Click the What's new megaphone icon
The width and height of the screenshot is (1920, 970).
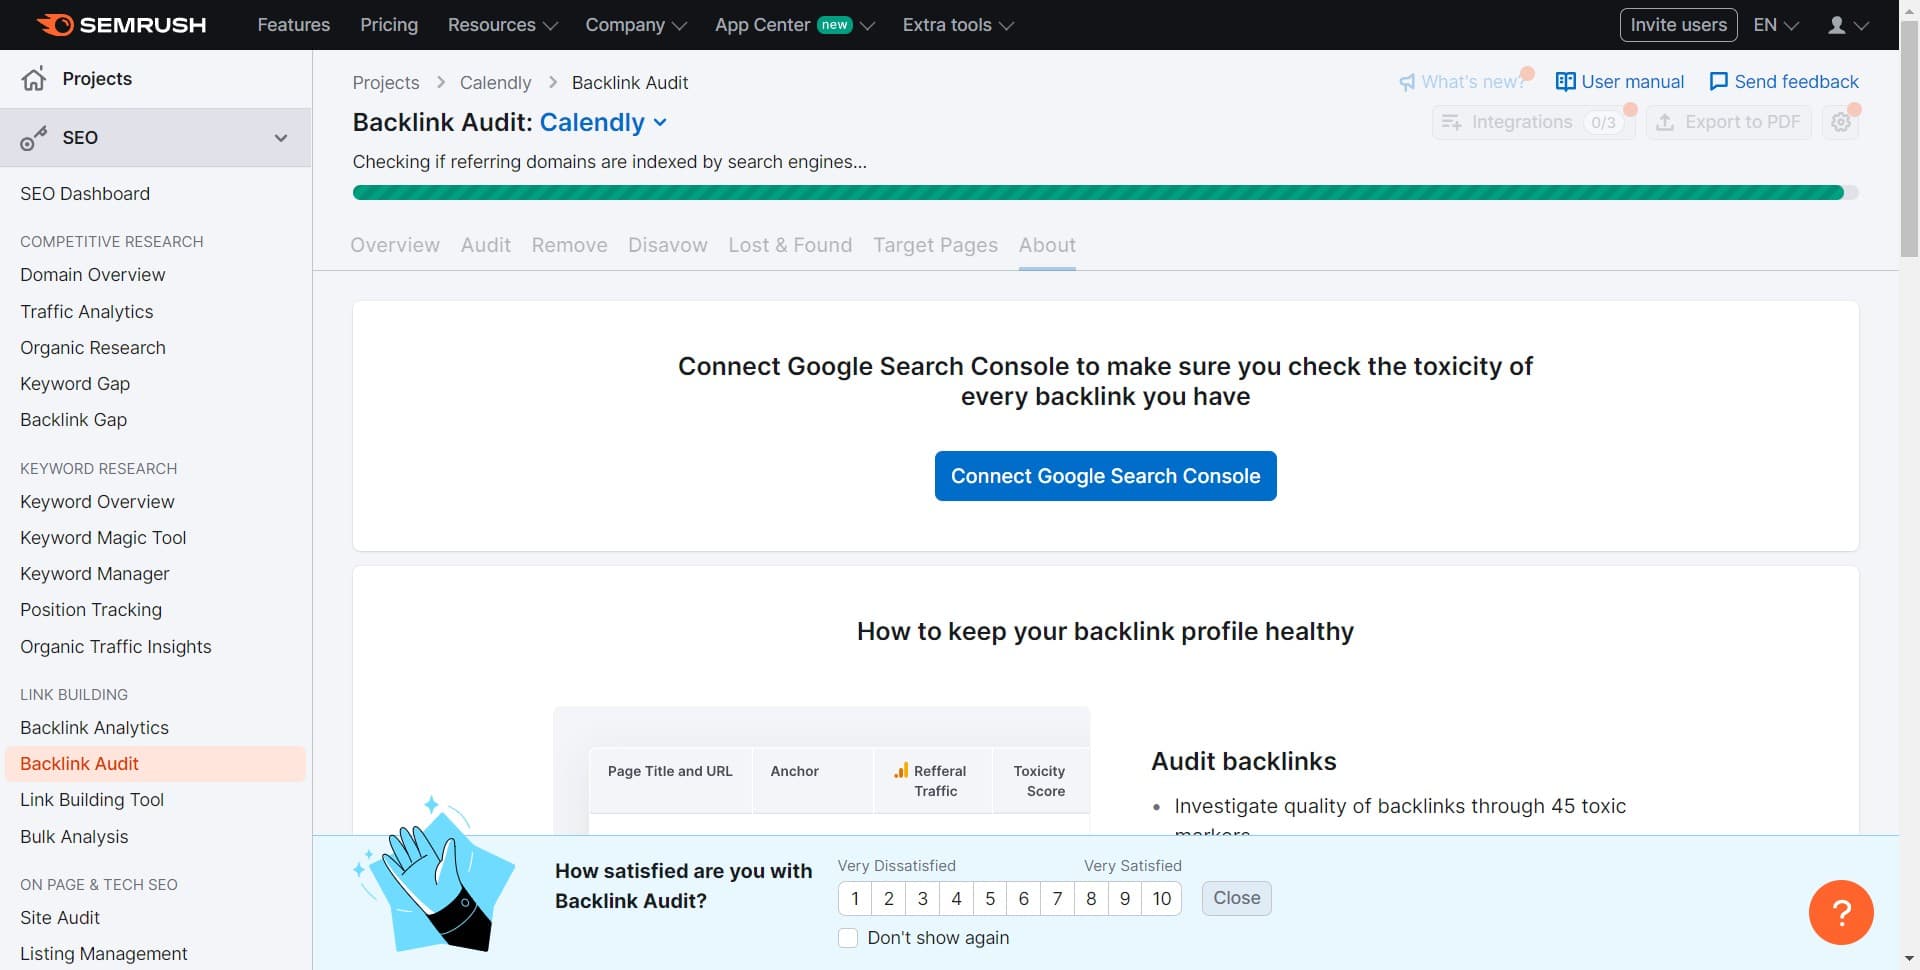click(x=1409, y=81)
